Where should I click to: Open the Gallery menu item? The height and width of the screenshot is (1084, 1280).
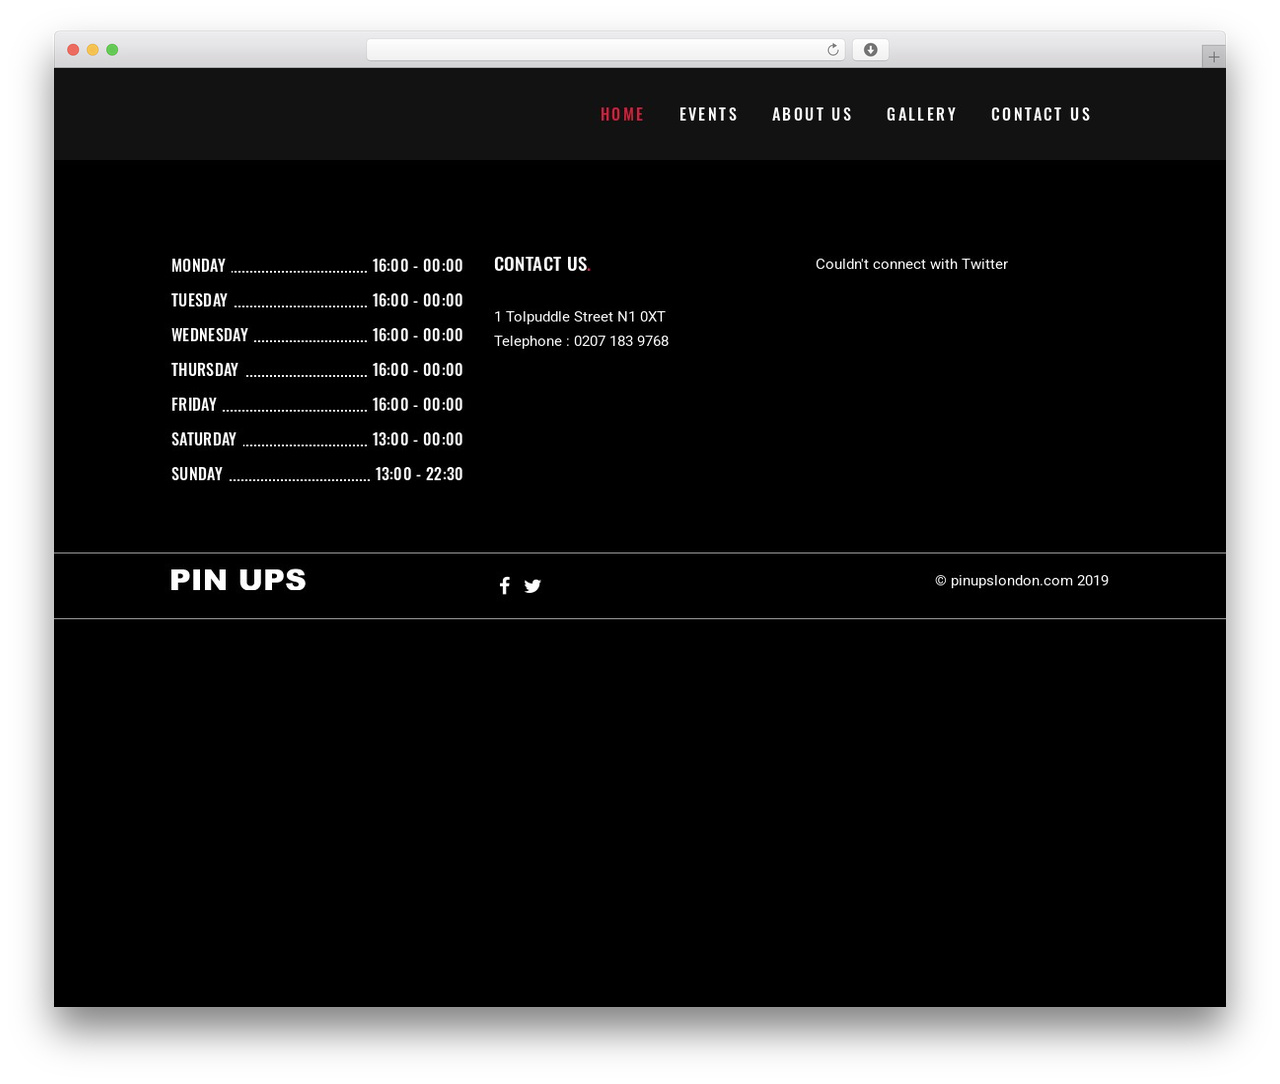922,114
